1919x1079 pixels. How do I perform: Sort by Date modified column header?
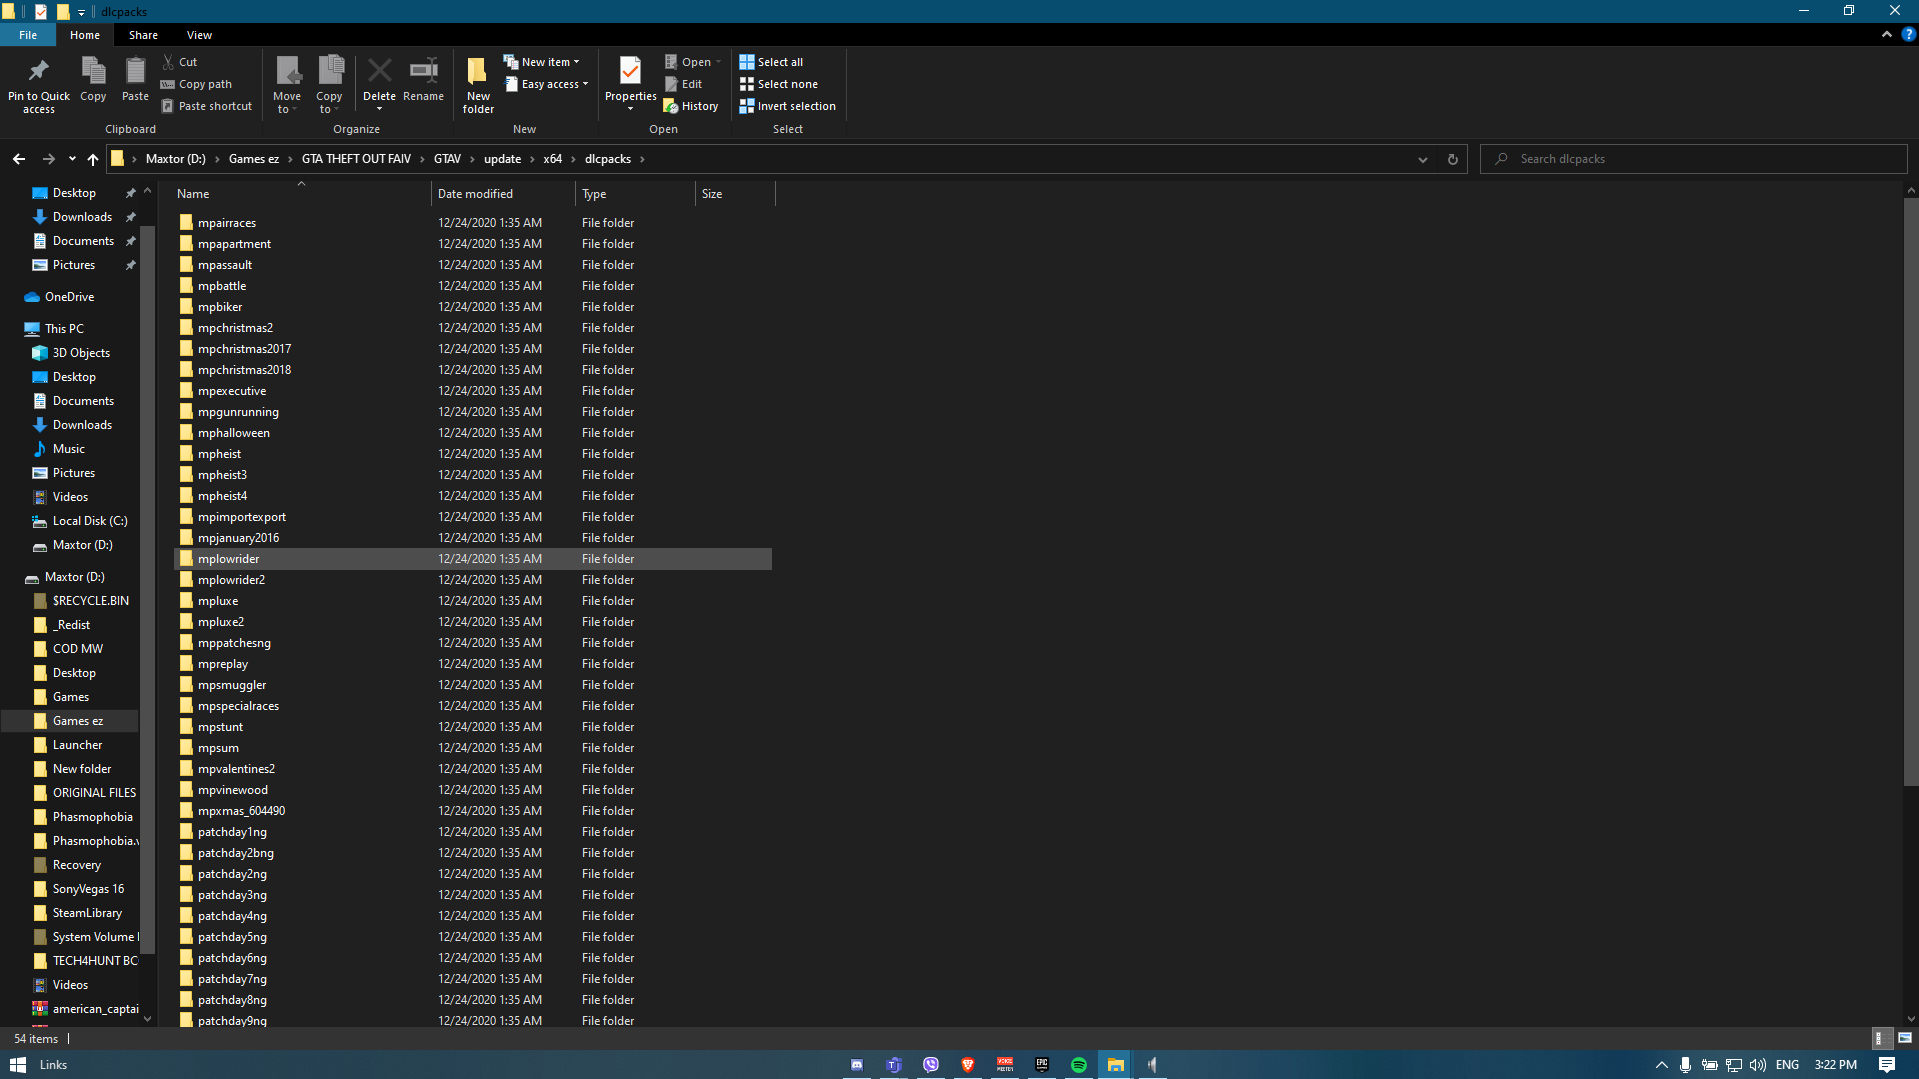click(503, 194)
